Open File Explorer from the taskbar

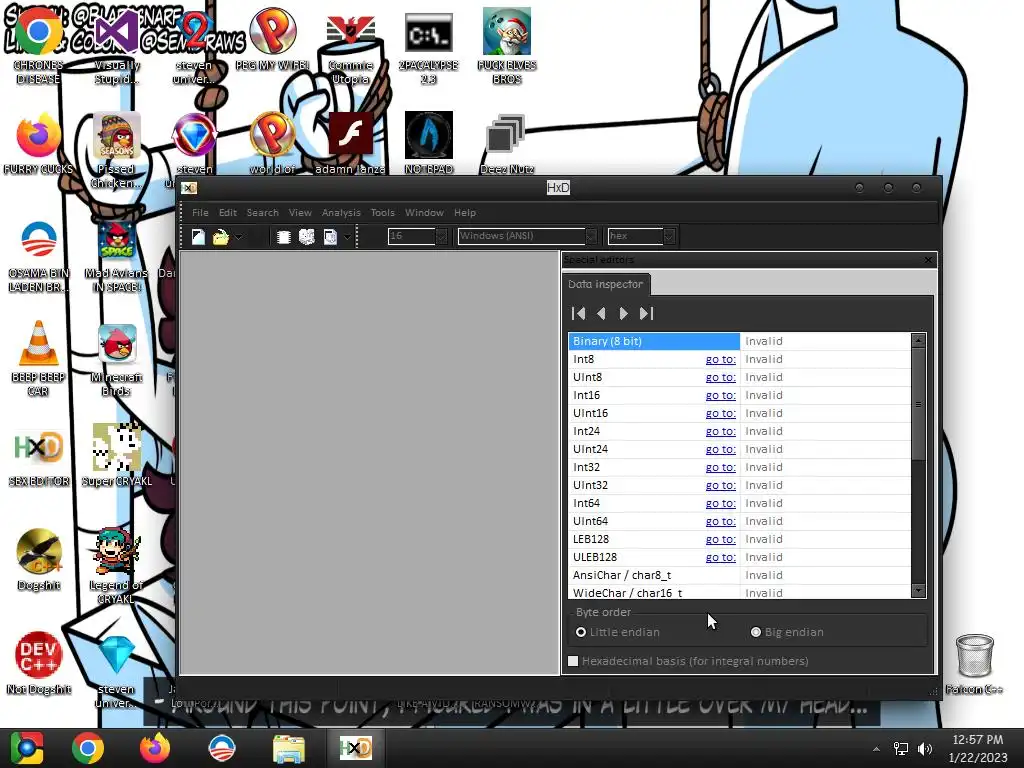coord(289,748)
